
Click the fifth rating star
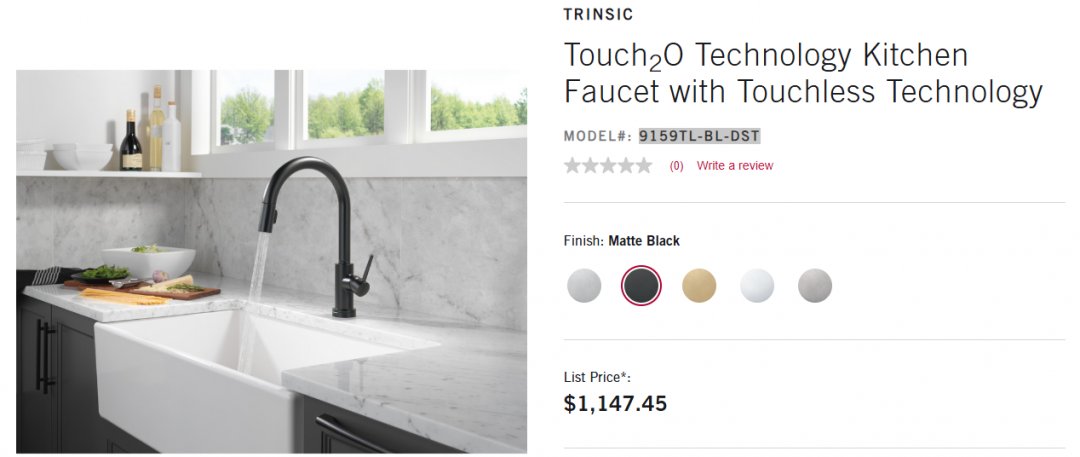[644, 165]
